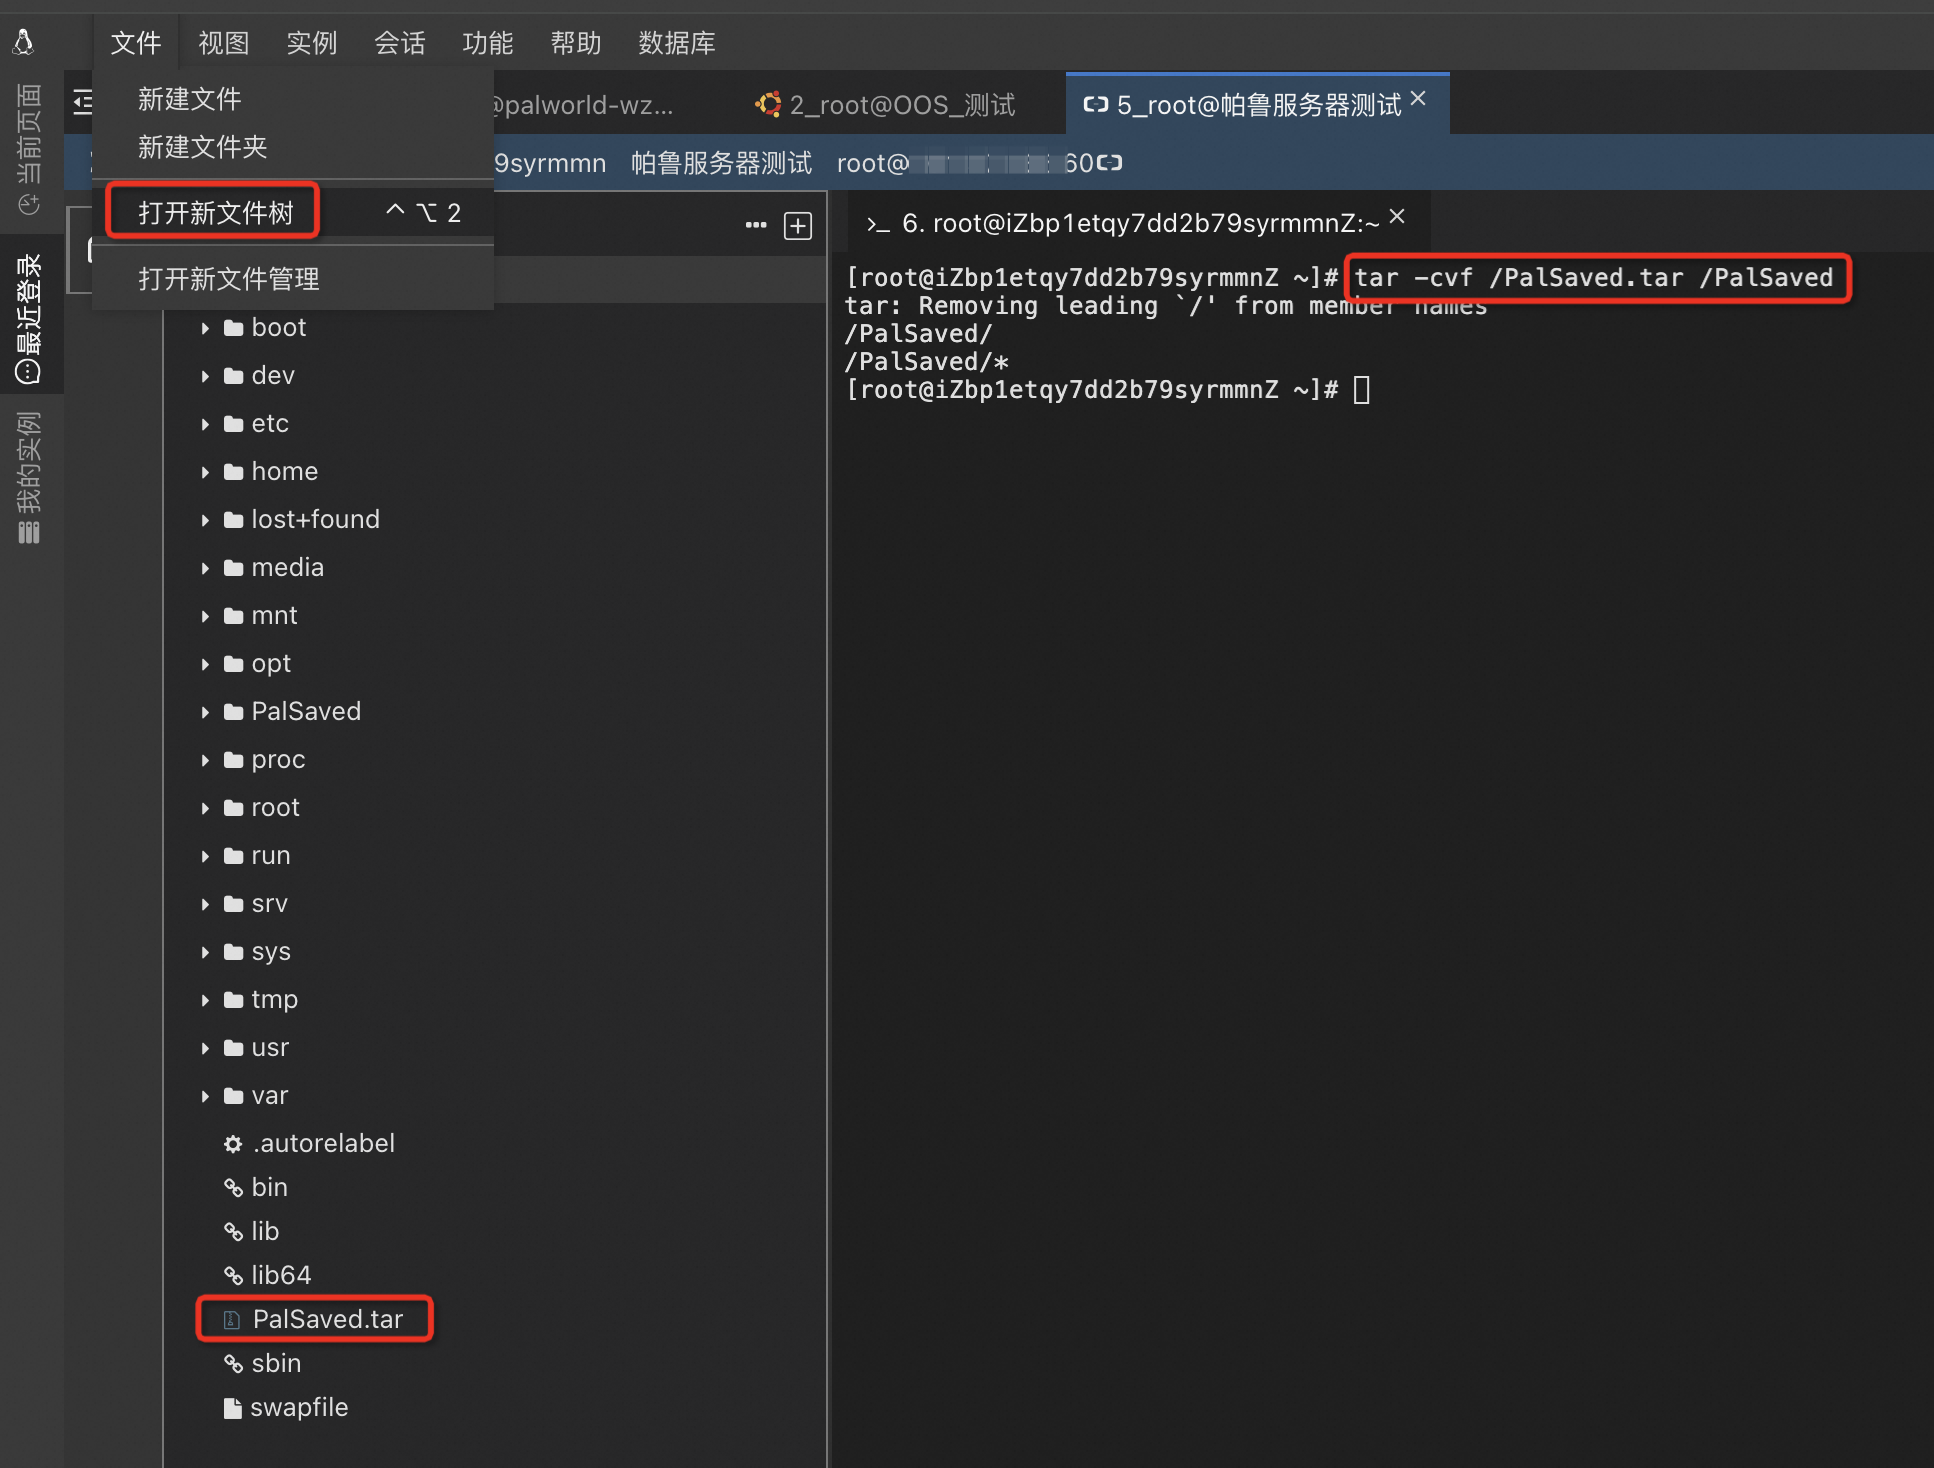Screen dimensions: 1934x1468
Task: Click the three-dots more options icon
Action: click(x=756, y=225)
